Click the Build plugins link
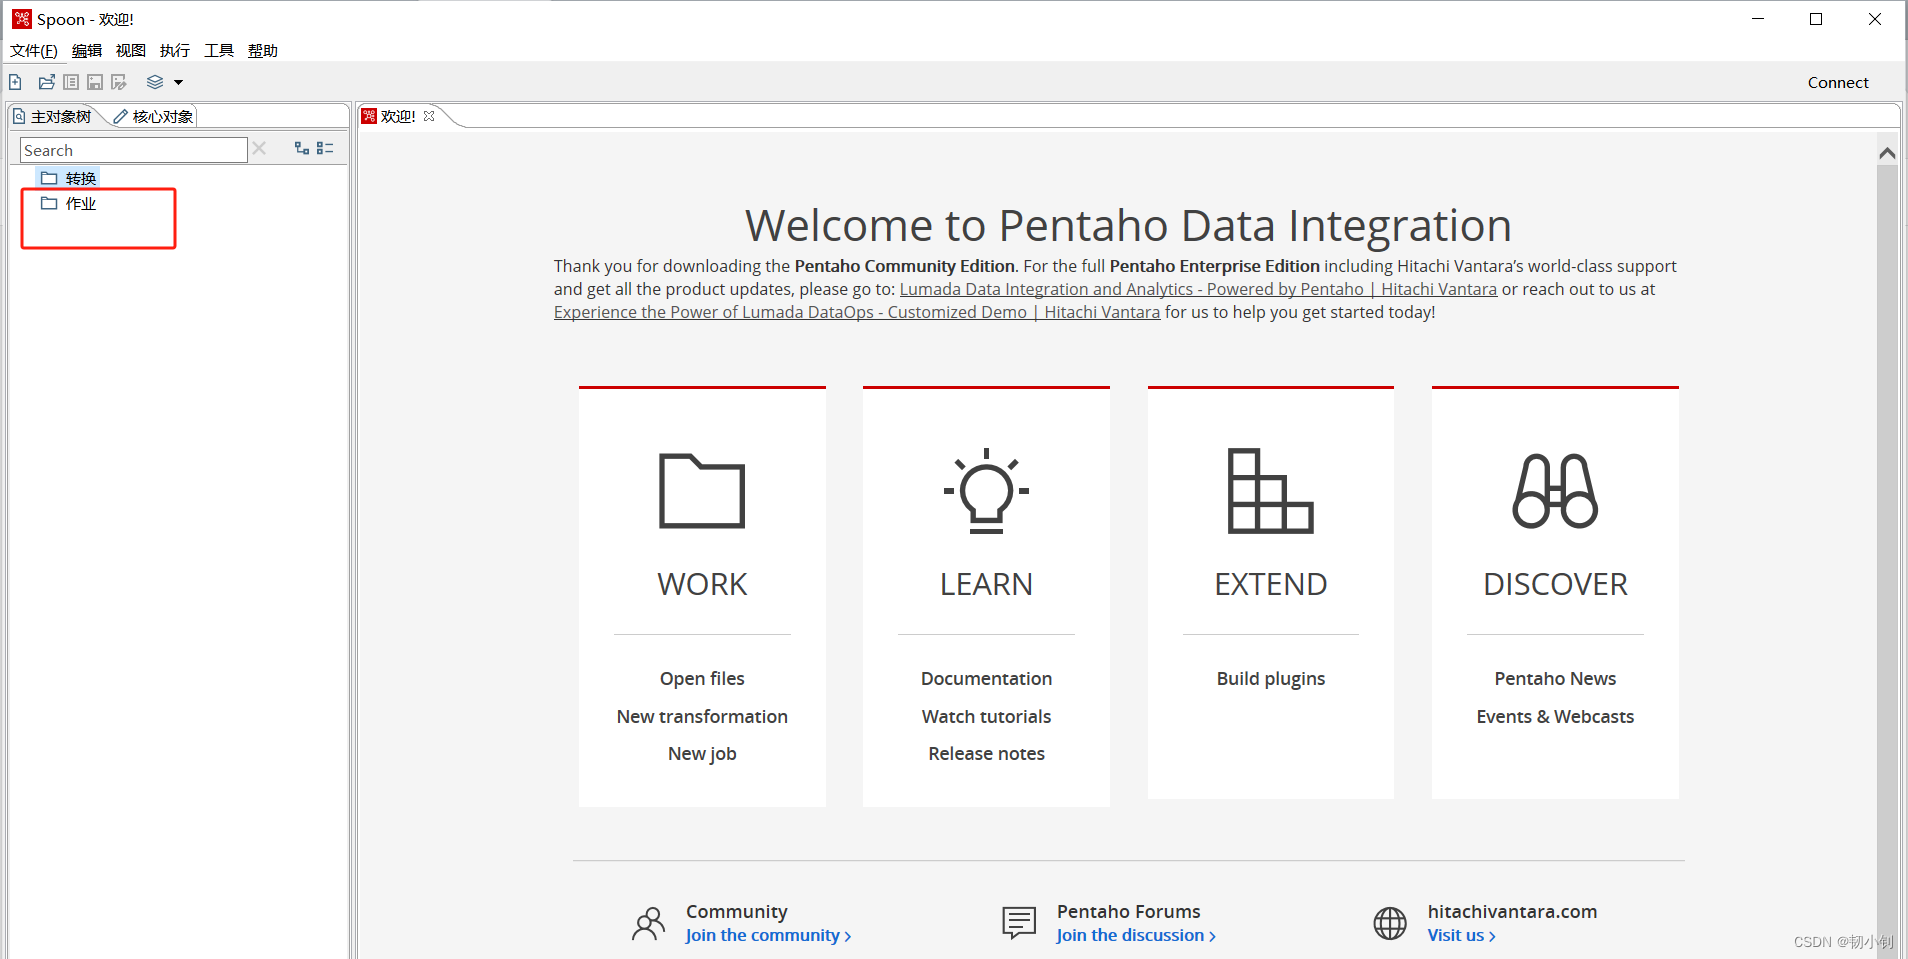Screen dimensions: 1908x959 [1270, 679]
